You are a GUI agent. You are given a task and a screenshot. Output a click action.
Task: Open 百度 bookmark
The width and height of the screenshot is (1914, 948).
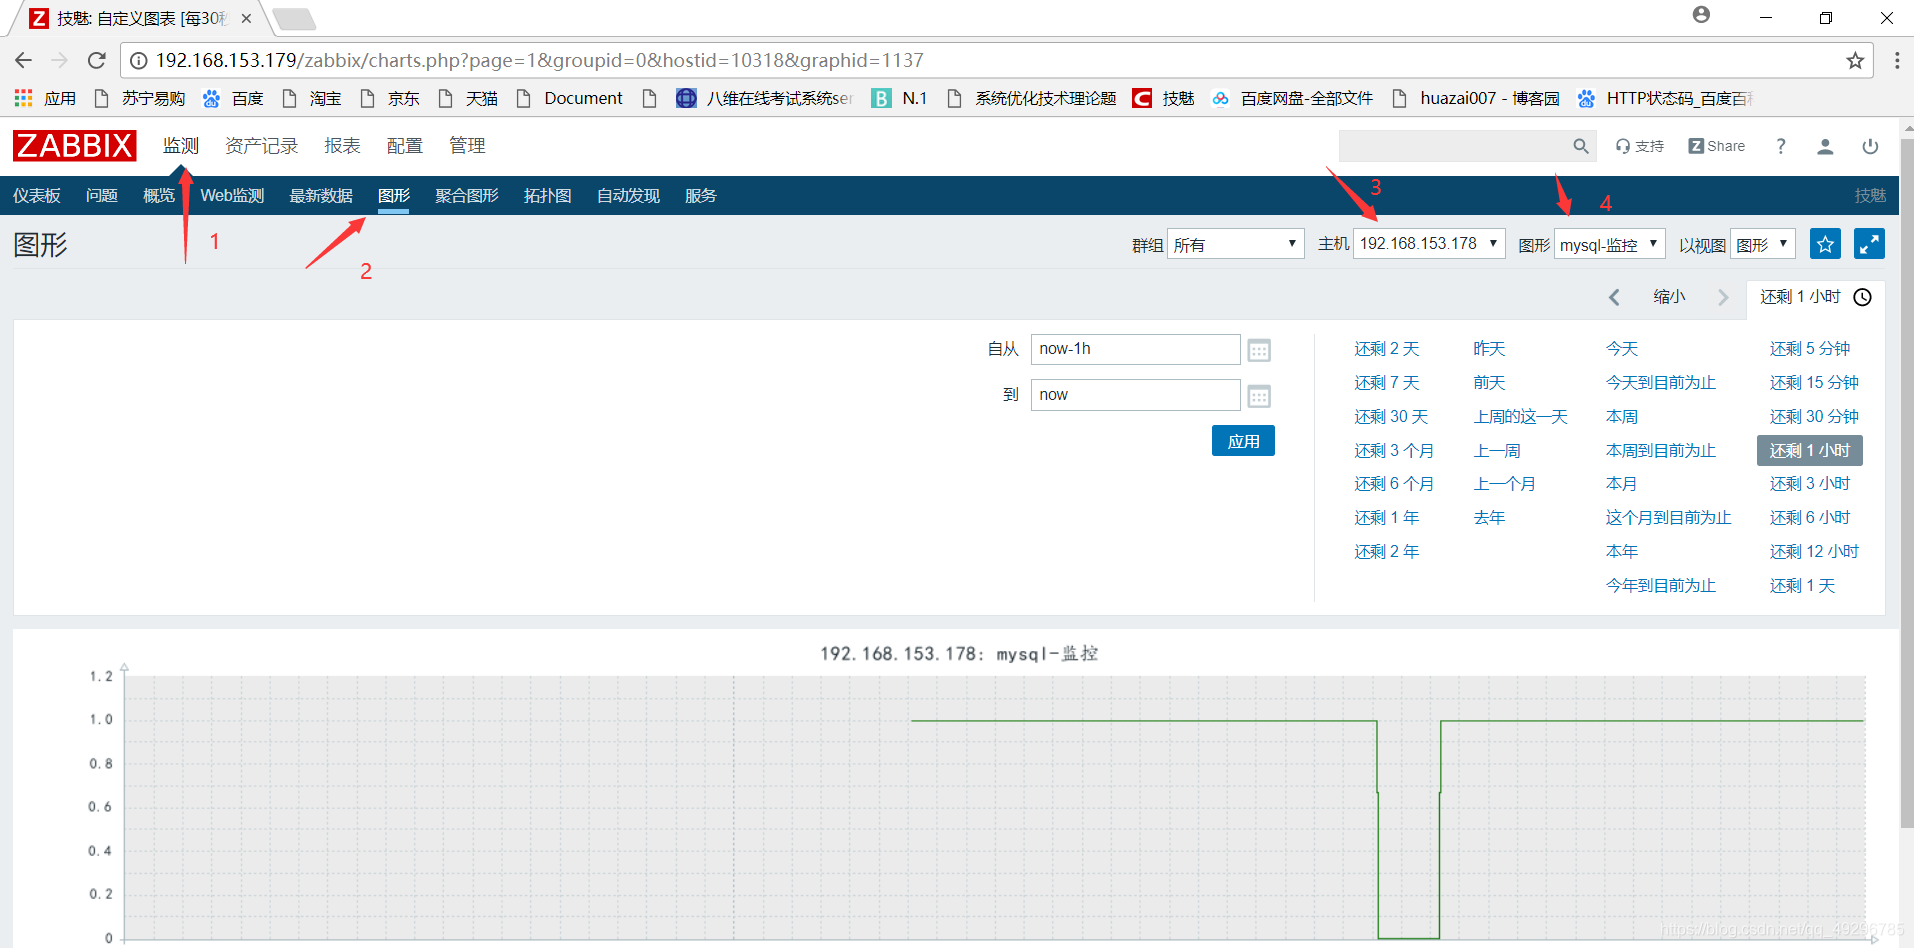(x=233, y=98)
